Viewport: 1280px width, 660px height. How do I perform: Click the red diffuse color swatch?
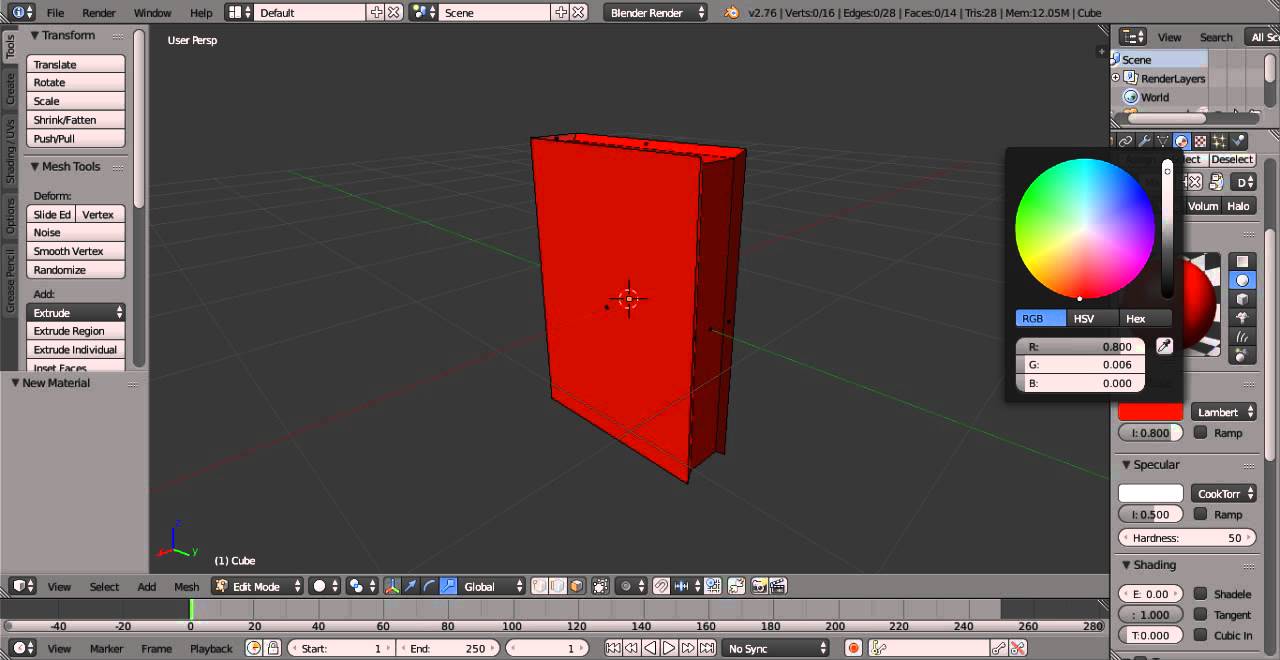[1150, 412]
